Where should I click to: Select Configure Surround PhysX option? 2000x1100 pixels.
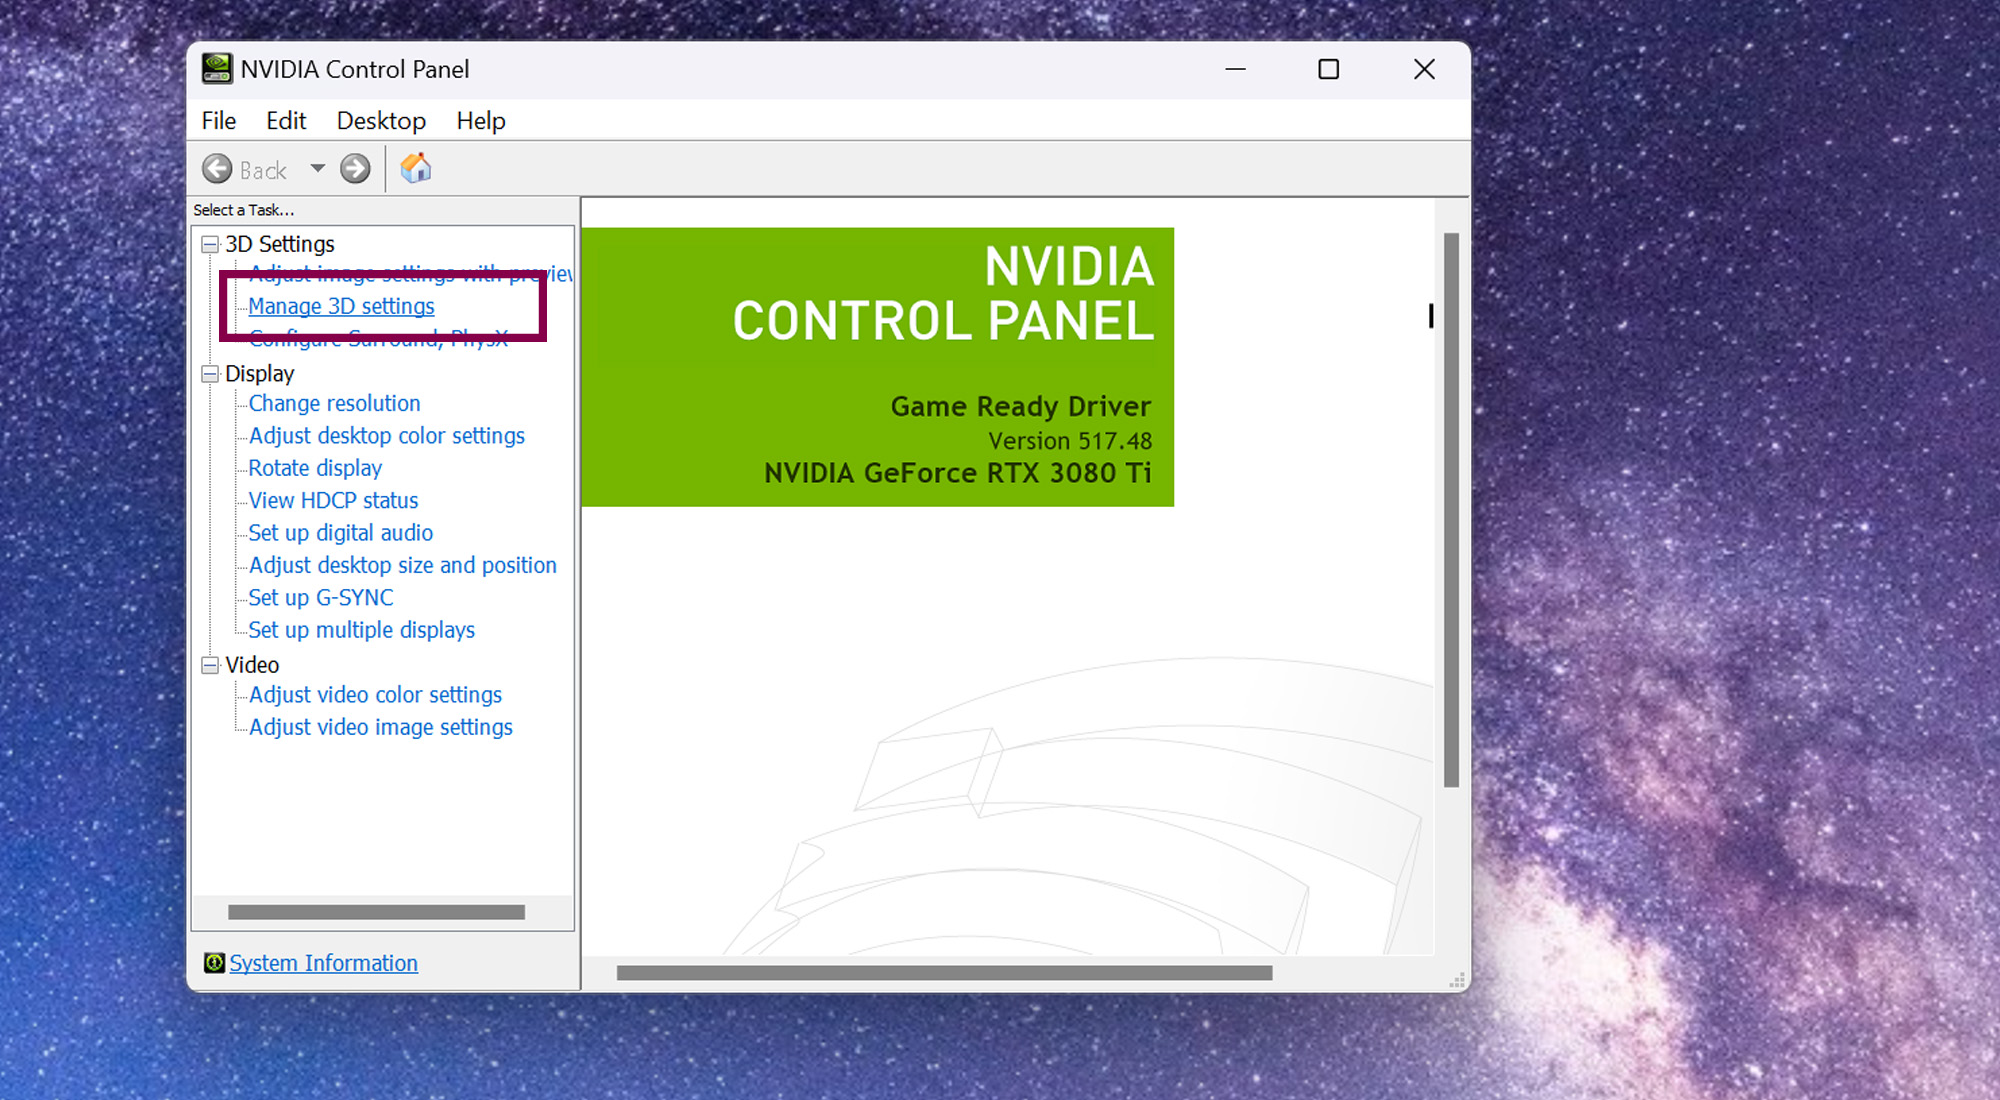(x=379, y=337)
